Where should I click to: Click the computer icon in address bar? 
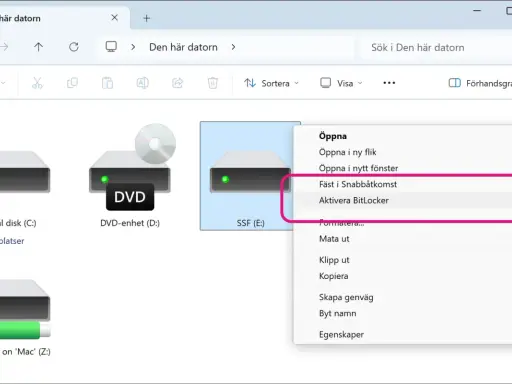[x=111, y=47]
